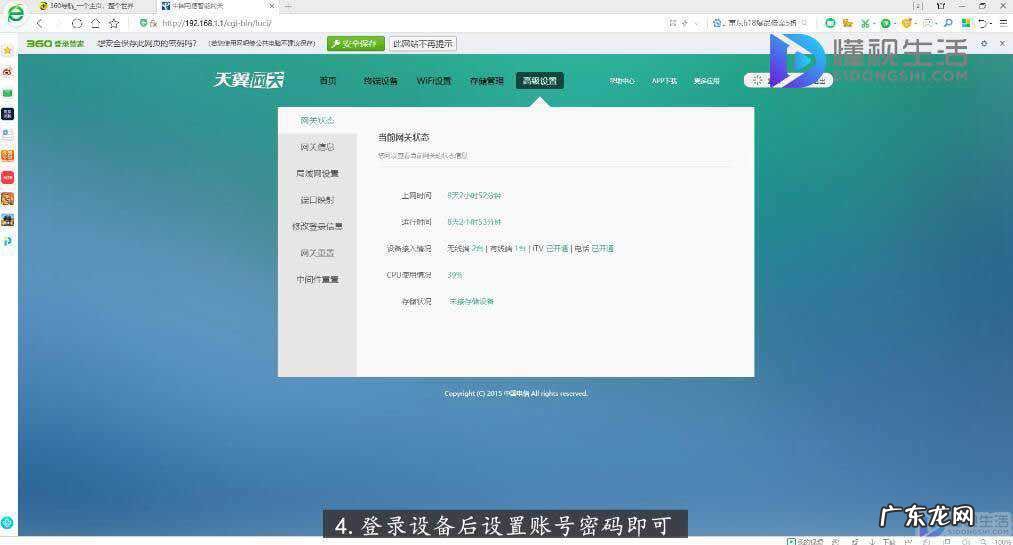Open the Weibo icon in left sidebar
The image size is (1013, 545).
click(8, 72)
